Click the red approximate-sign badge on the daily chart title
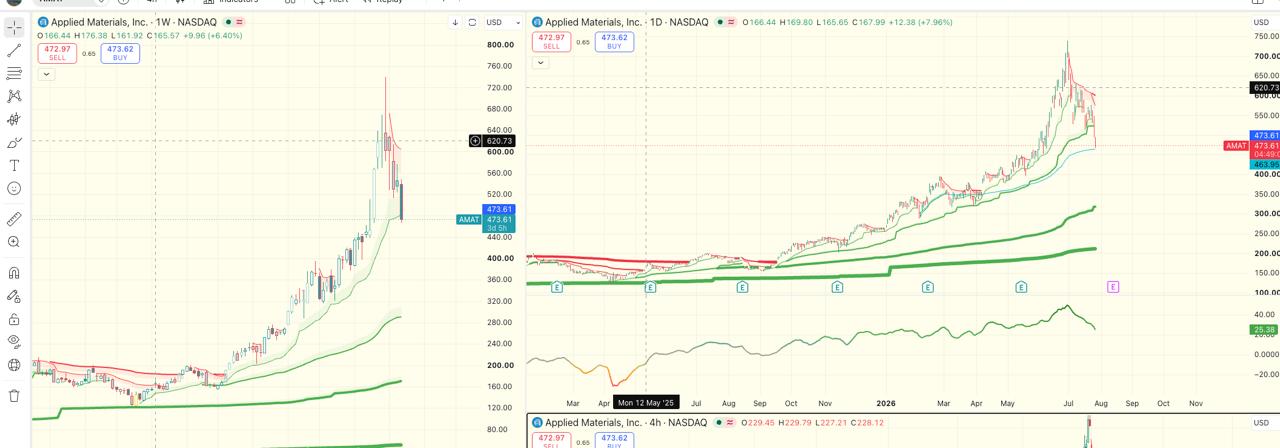Screen dimensions: 1280x448 tap(732, 22)
